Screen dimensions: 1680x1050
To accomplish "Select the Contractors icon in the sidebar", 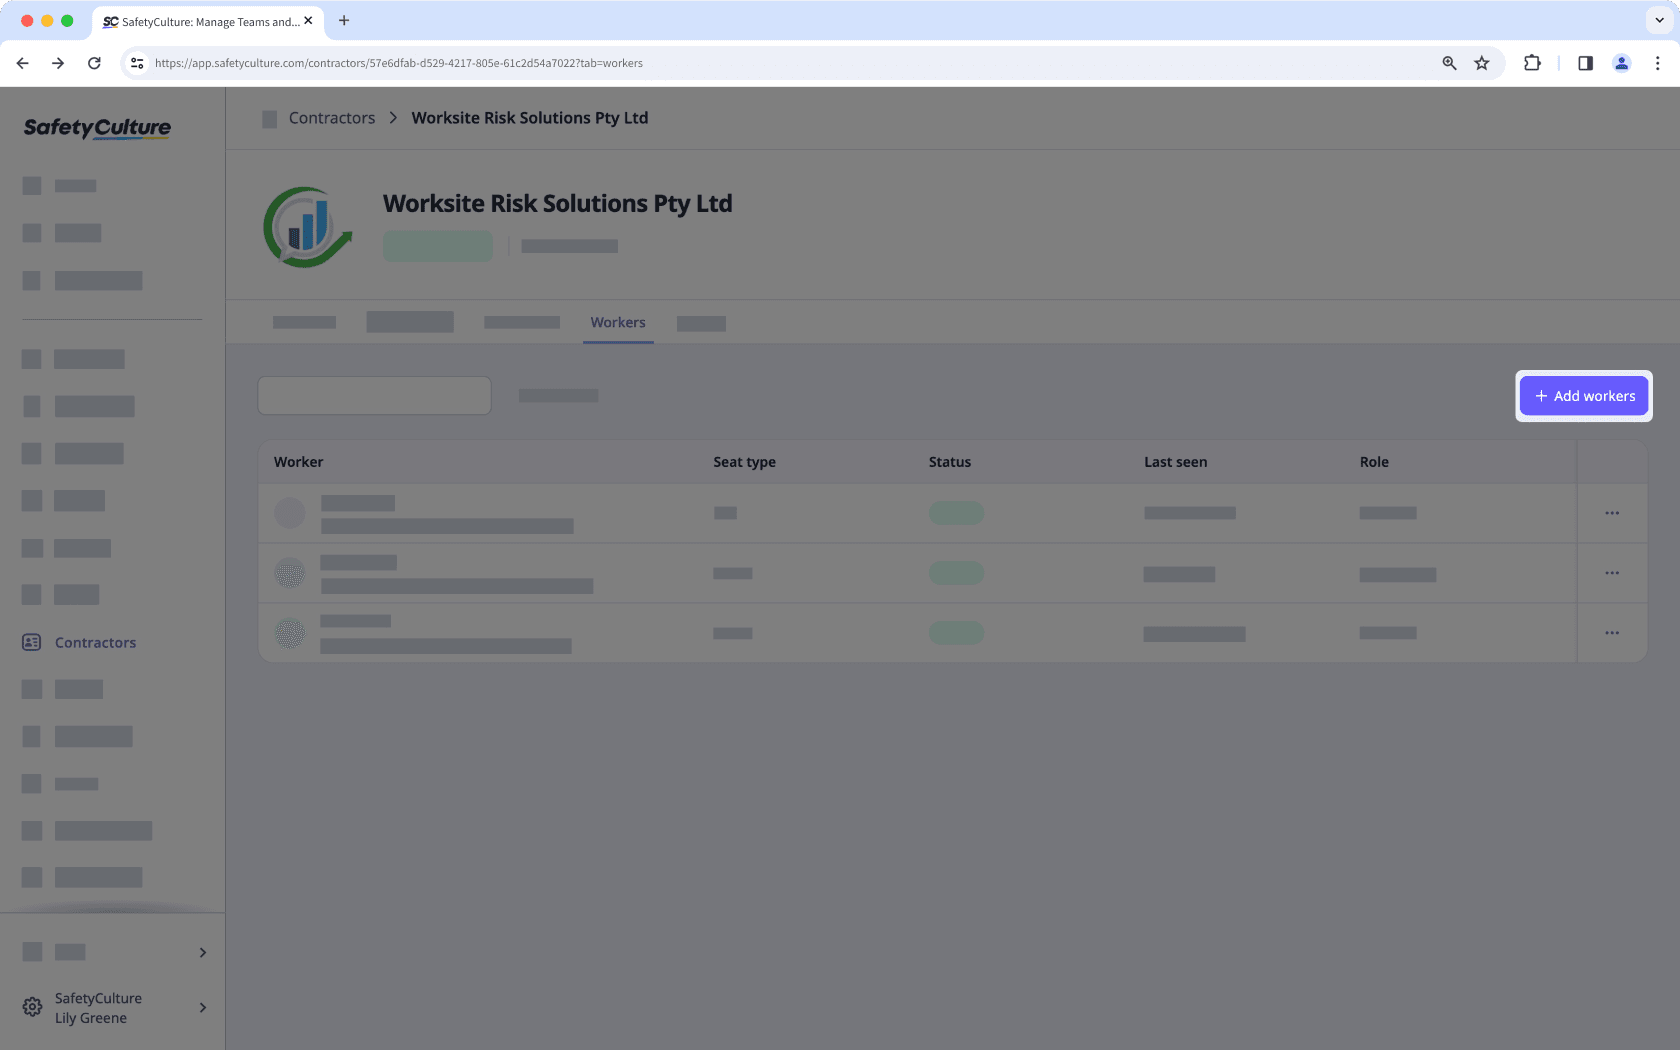I will pyautogui.click(x=31, y=642).
